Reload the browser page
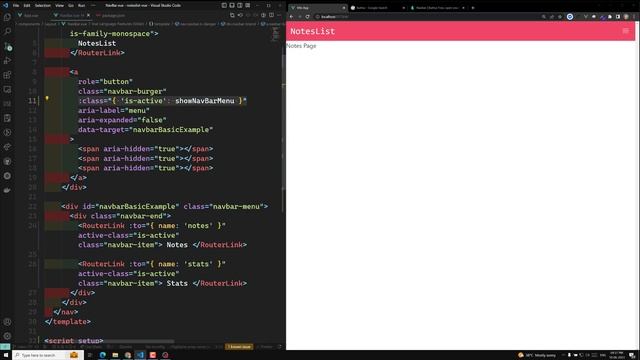Screen dimensions: 640x360 point(307,17)
